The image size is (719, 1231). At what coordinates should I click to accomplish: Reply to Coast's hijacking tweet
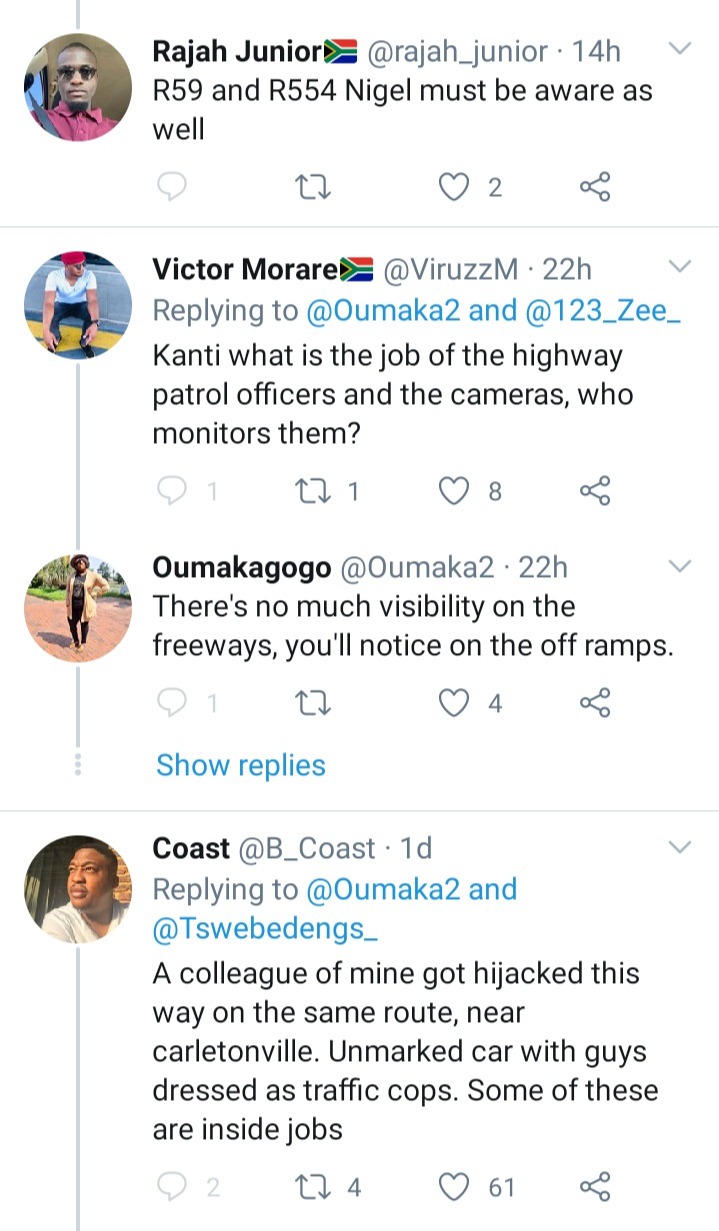[173, 1187]
